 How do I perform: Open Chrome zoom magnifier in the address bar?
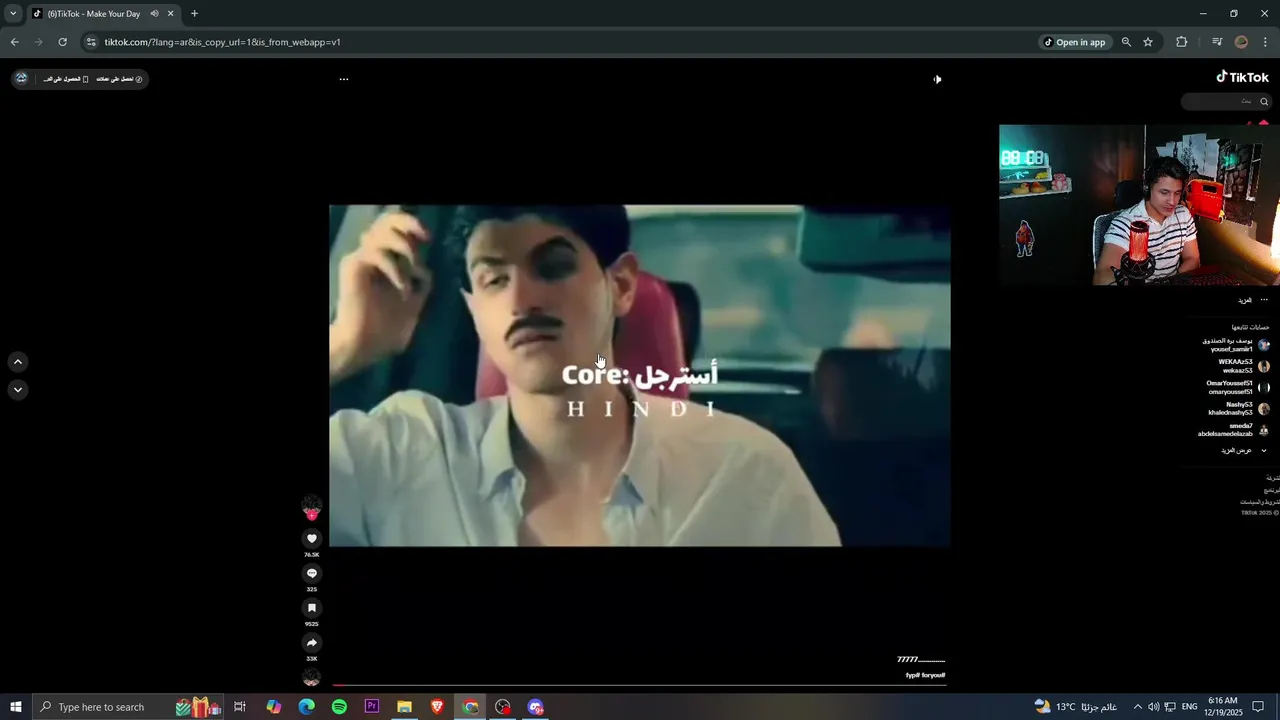coord(1126,42)
